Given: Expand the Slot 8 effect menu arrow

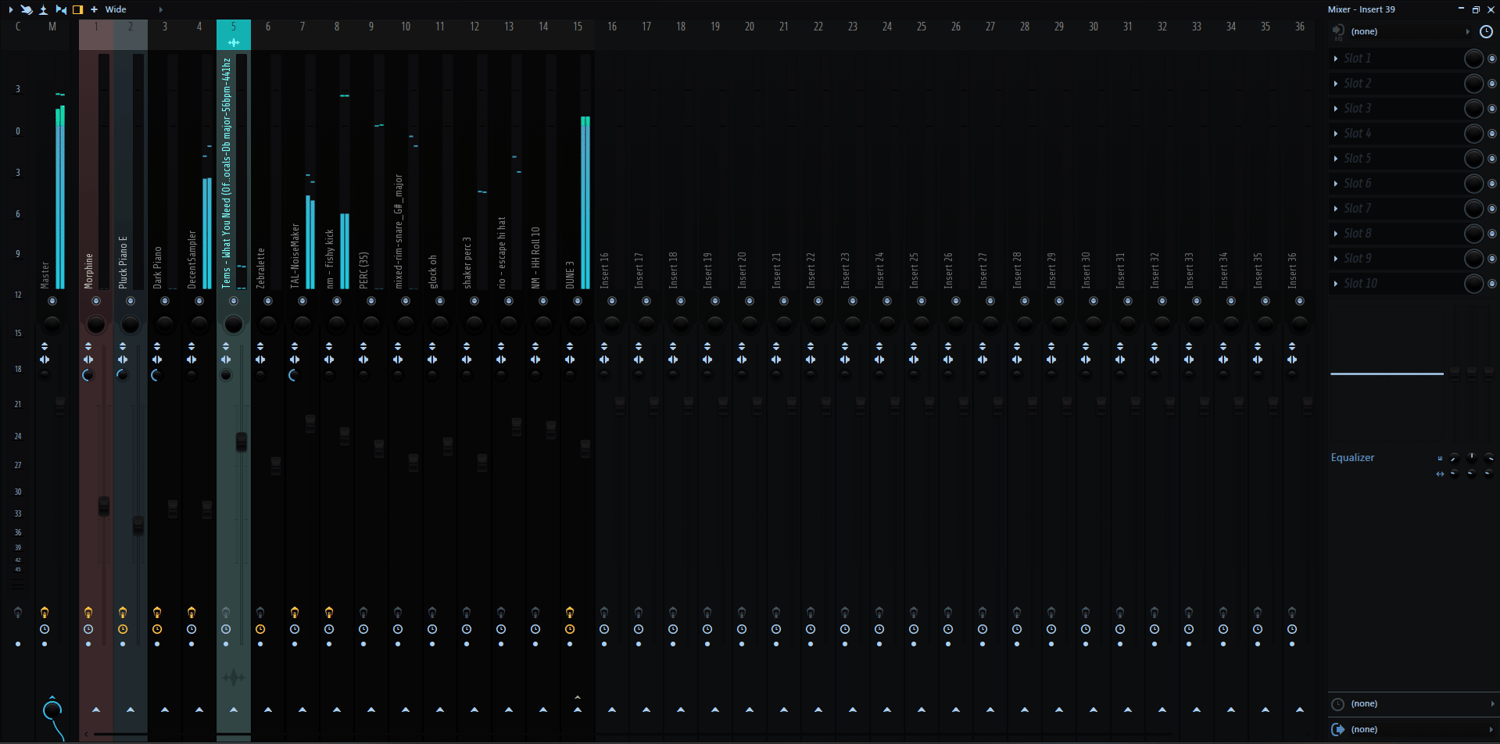Looking at the screenshot, I should point(1336,234).
